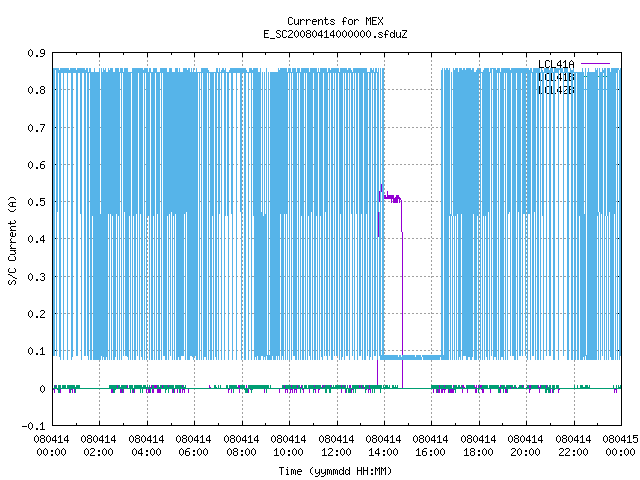Click the '080414 22:00' x-axis tick label
The height and width of the screenshot is (480, 640).
tap(573, 446)
